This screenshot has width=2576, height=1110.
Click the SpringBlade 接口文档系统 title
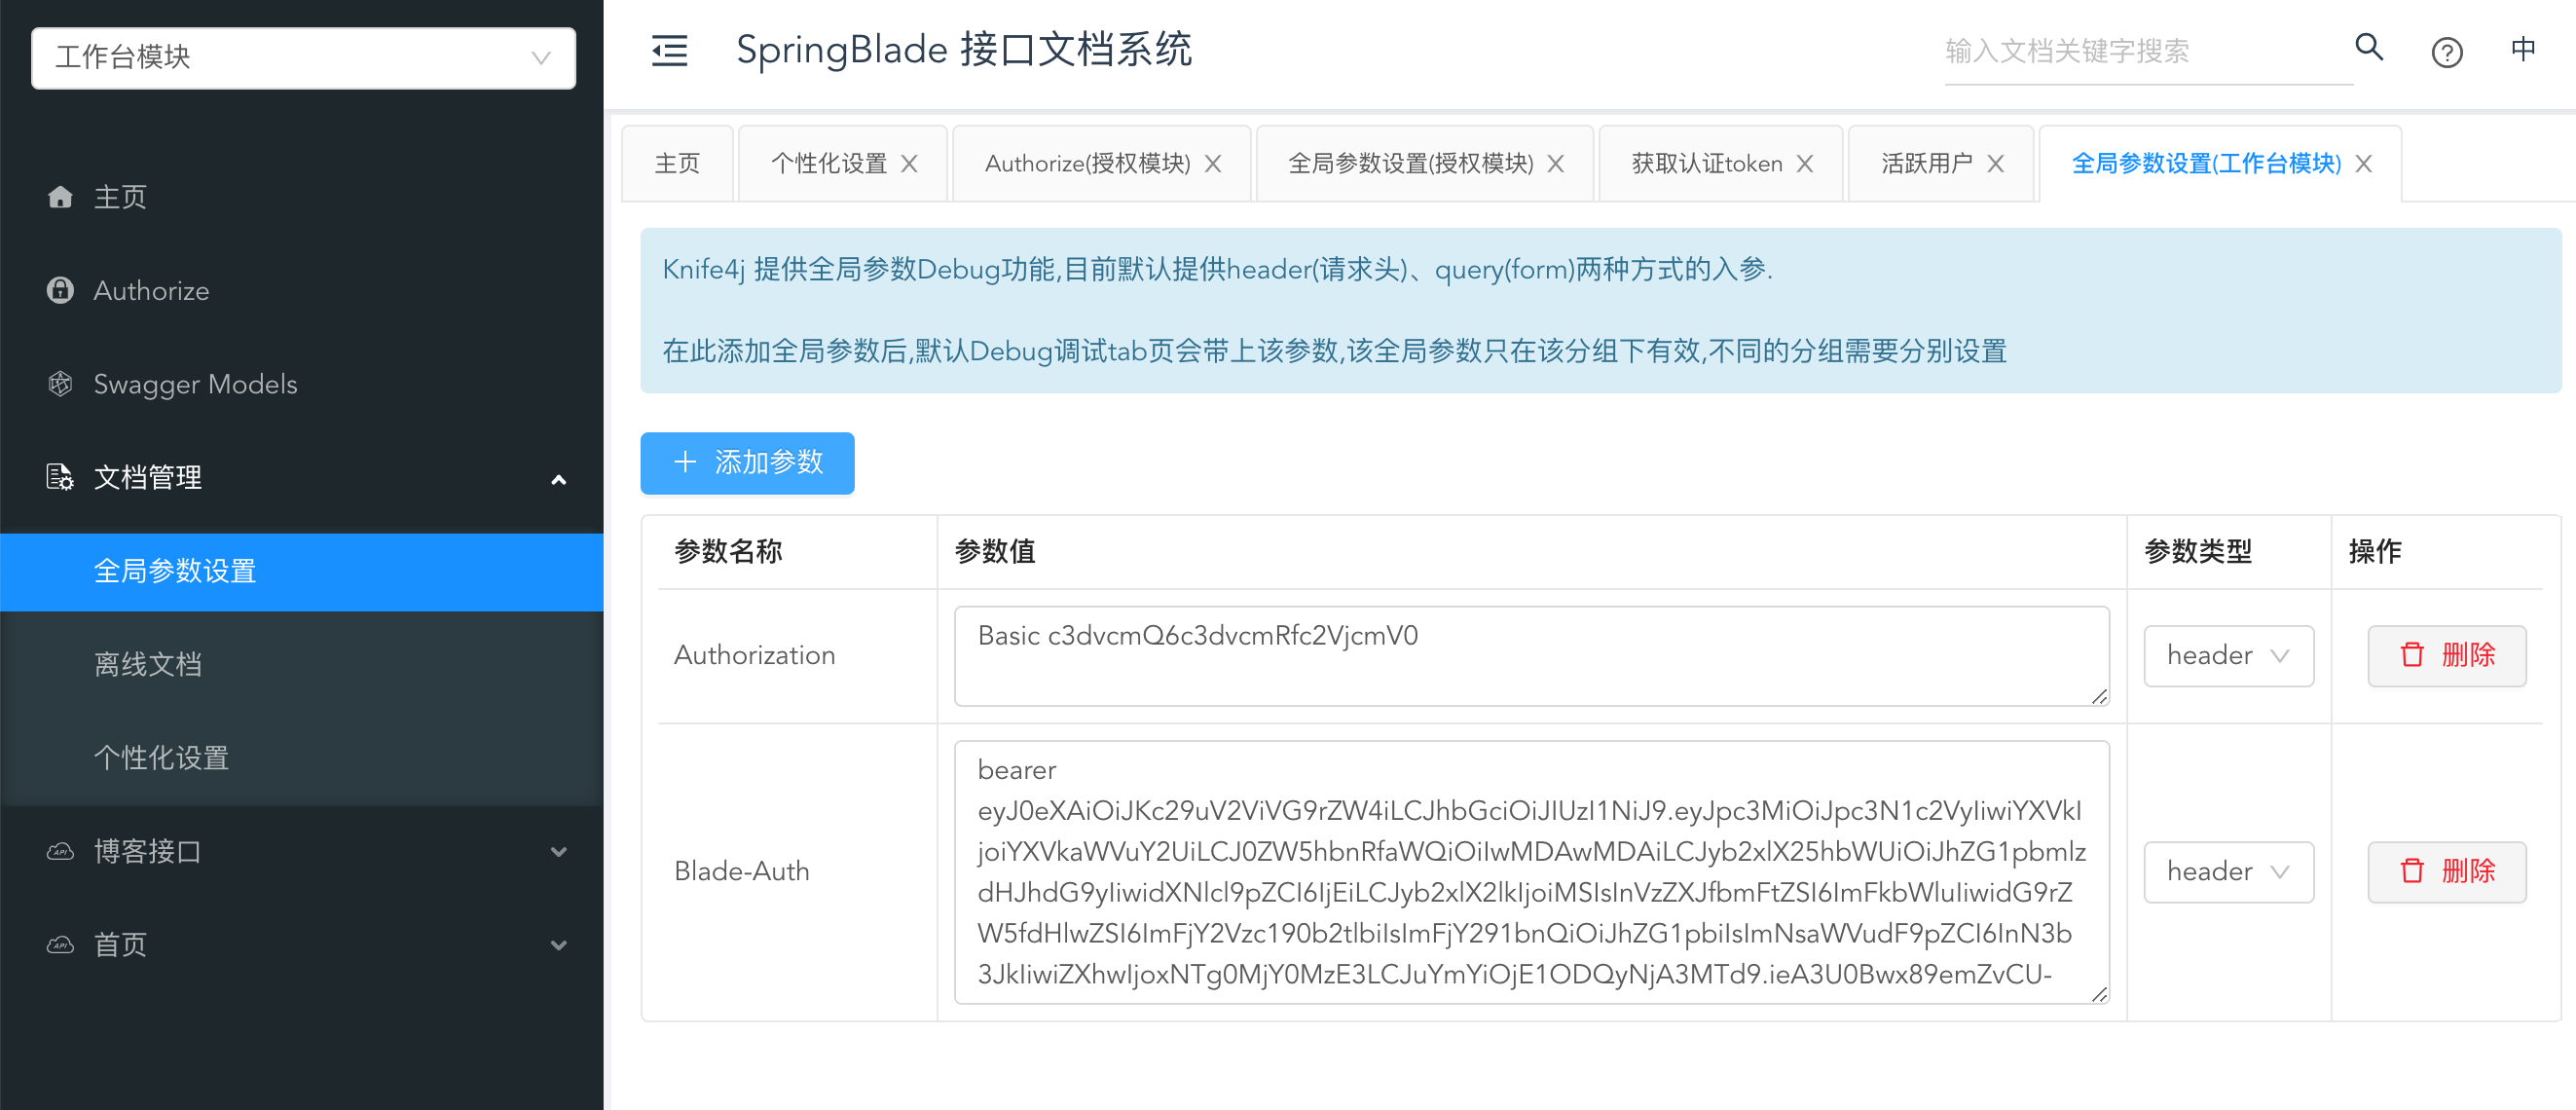[x=963, y=50]
